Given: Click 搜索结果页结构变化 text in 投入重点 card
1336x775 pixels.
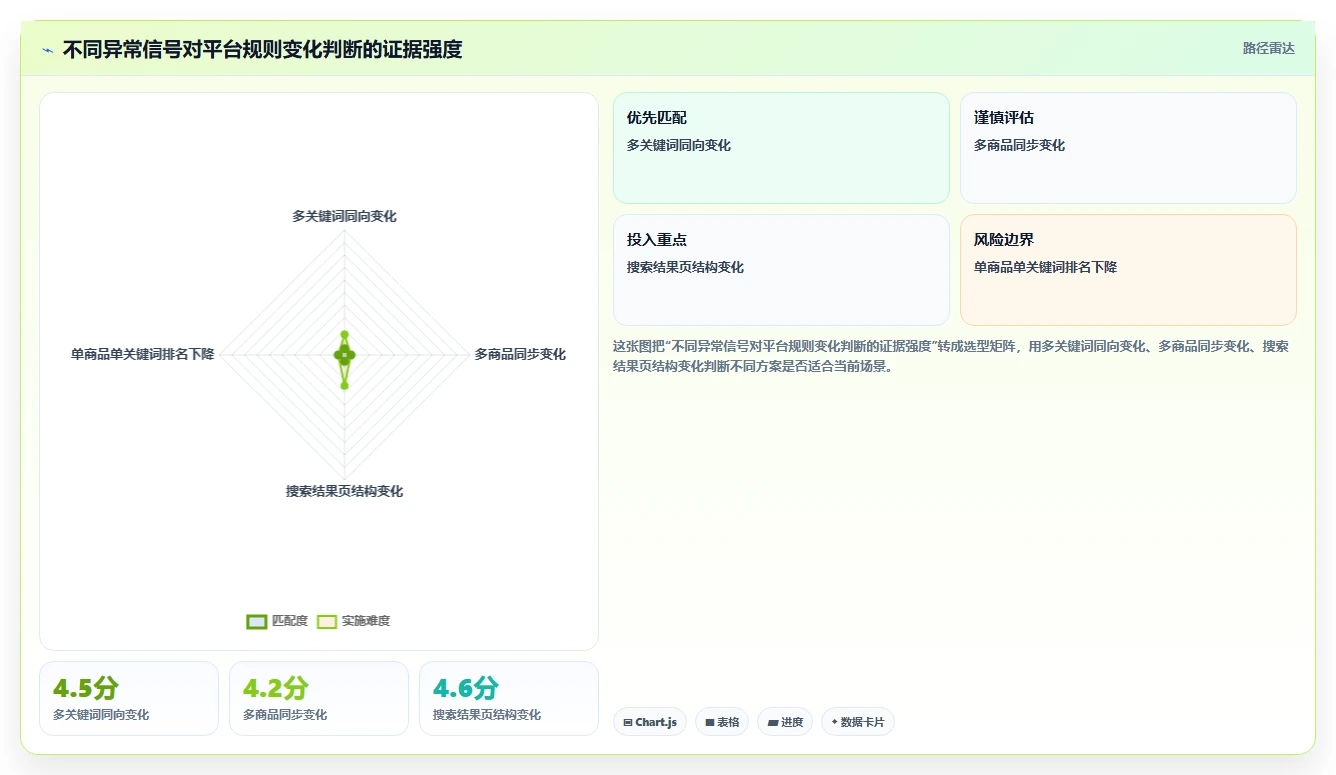Looking at the screenshot, I should (x=686, y=267).
